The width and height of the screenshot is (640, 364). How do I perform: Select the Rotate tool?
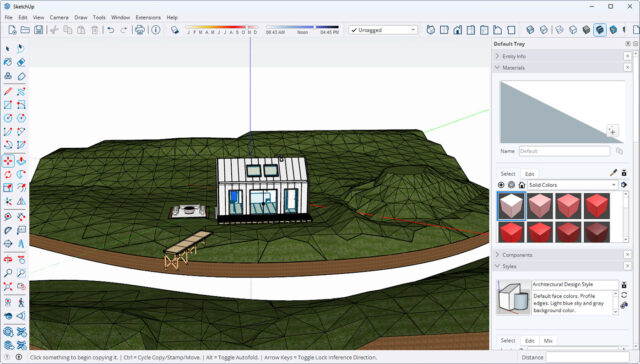[x=7, y=174]
